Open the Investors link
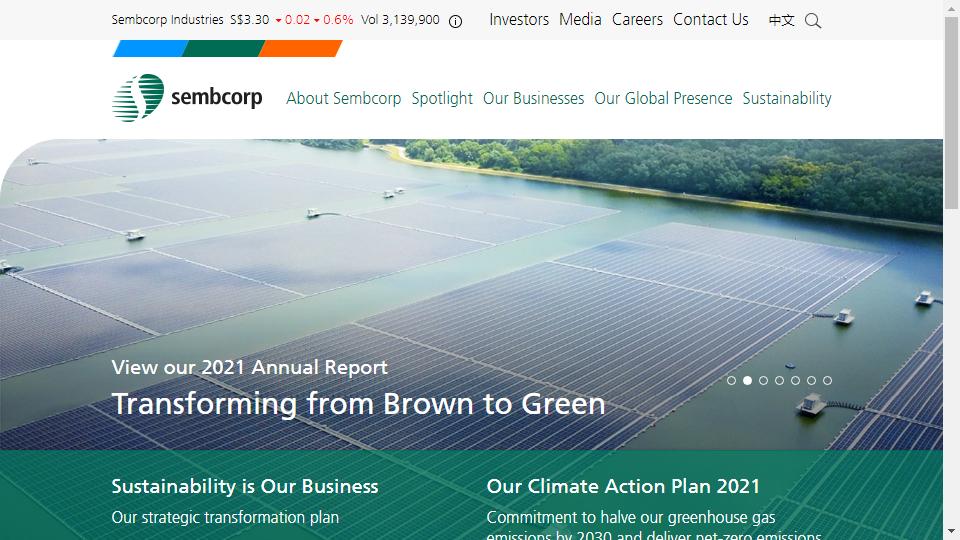The width and height of the screenshot is (960, 540). click(519, 20)
